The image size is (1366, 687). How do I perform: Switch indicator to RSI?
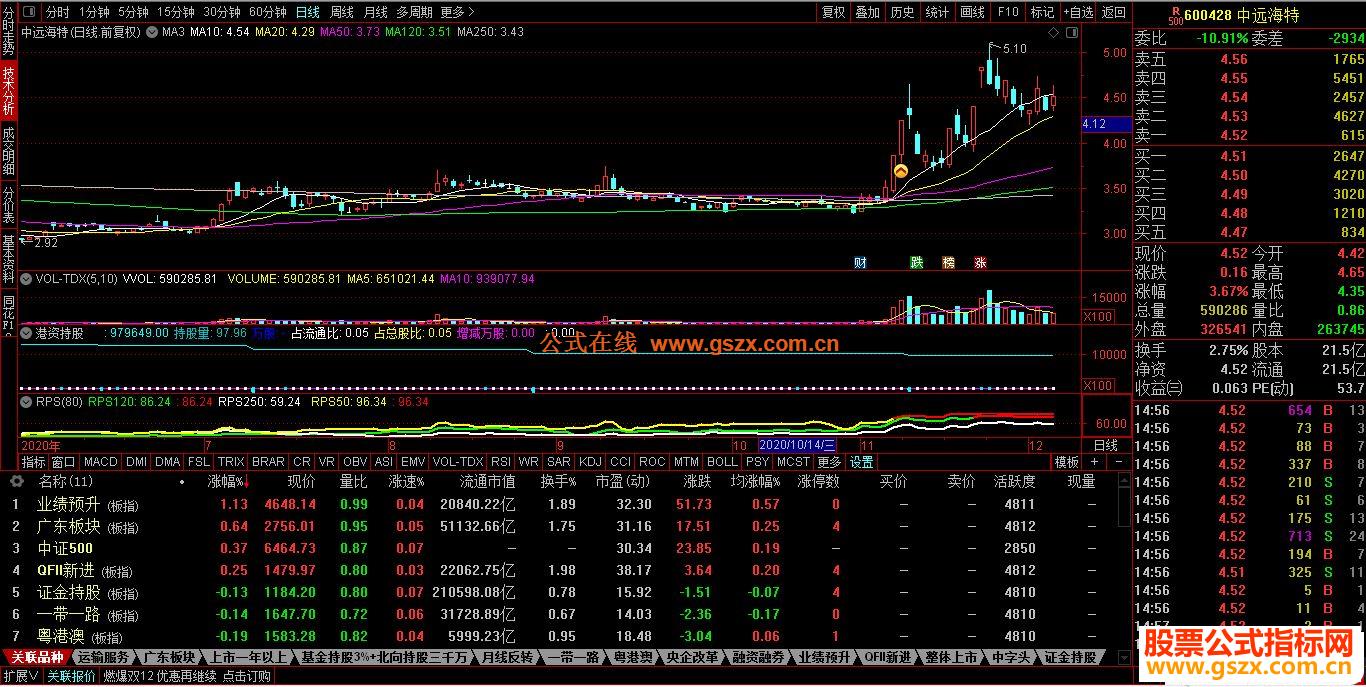(x=501, y=462)
